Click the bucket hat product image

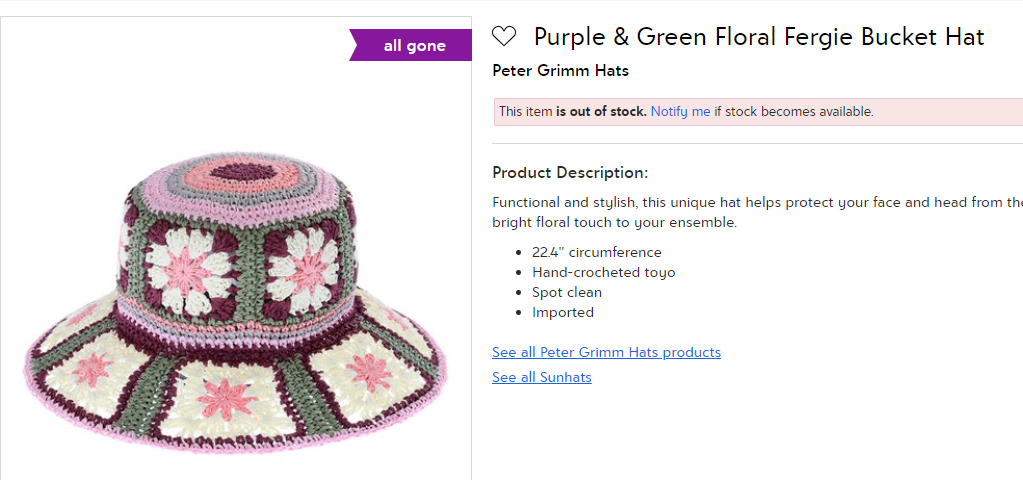point(236,300)
